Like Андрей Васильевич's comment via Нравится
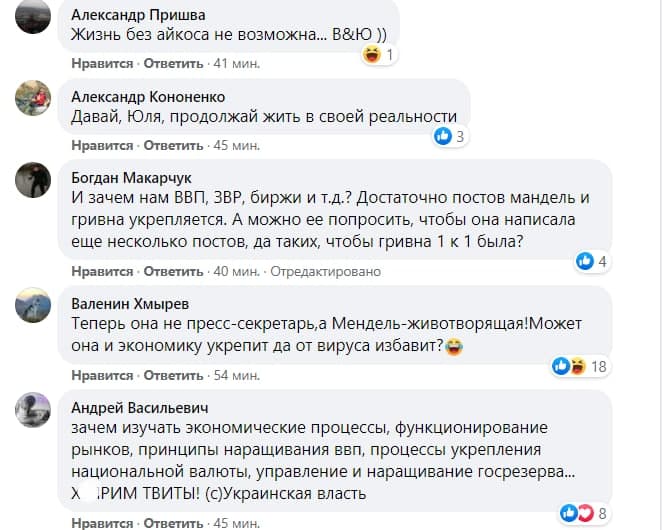 (x=102, y=522)
